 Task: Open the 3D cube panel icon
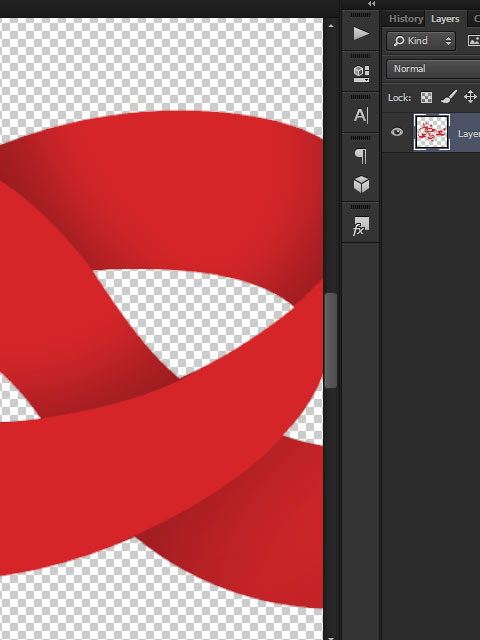[361, 184]
